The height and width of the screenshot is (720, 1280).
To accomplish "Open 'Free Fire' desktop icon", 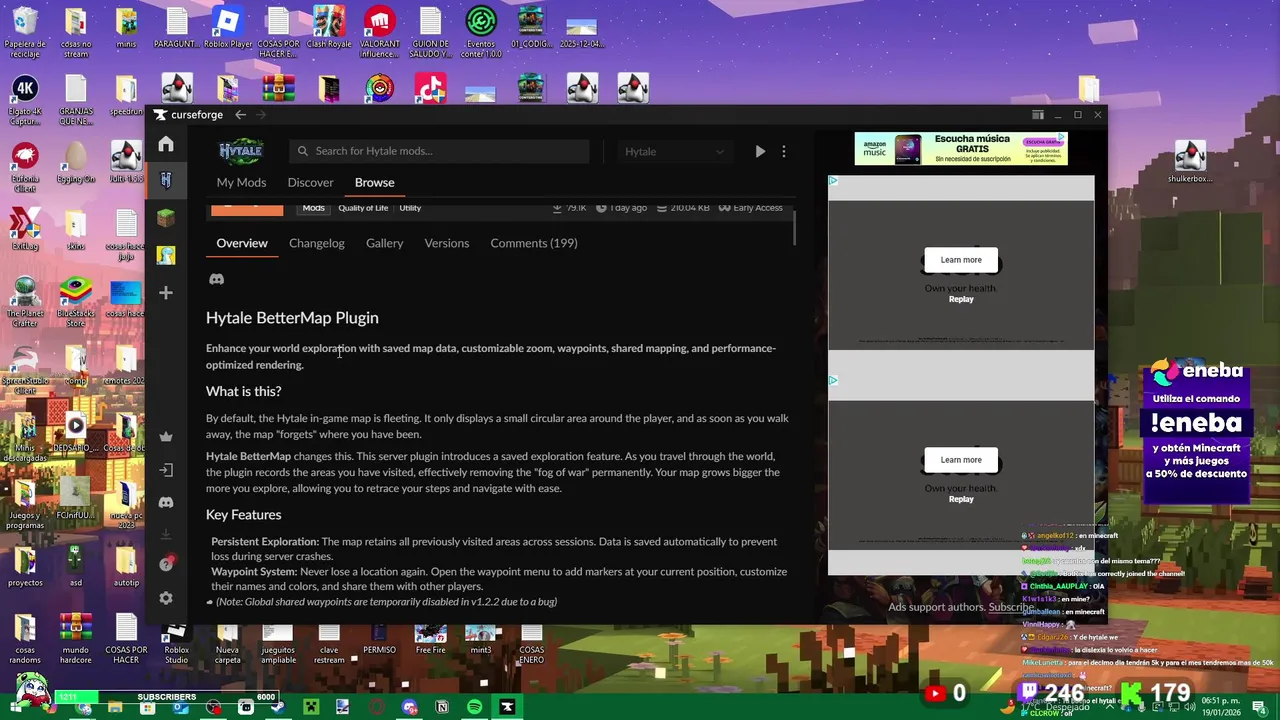I will click(x=430, y=640).
